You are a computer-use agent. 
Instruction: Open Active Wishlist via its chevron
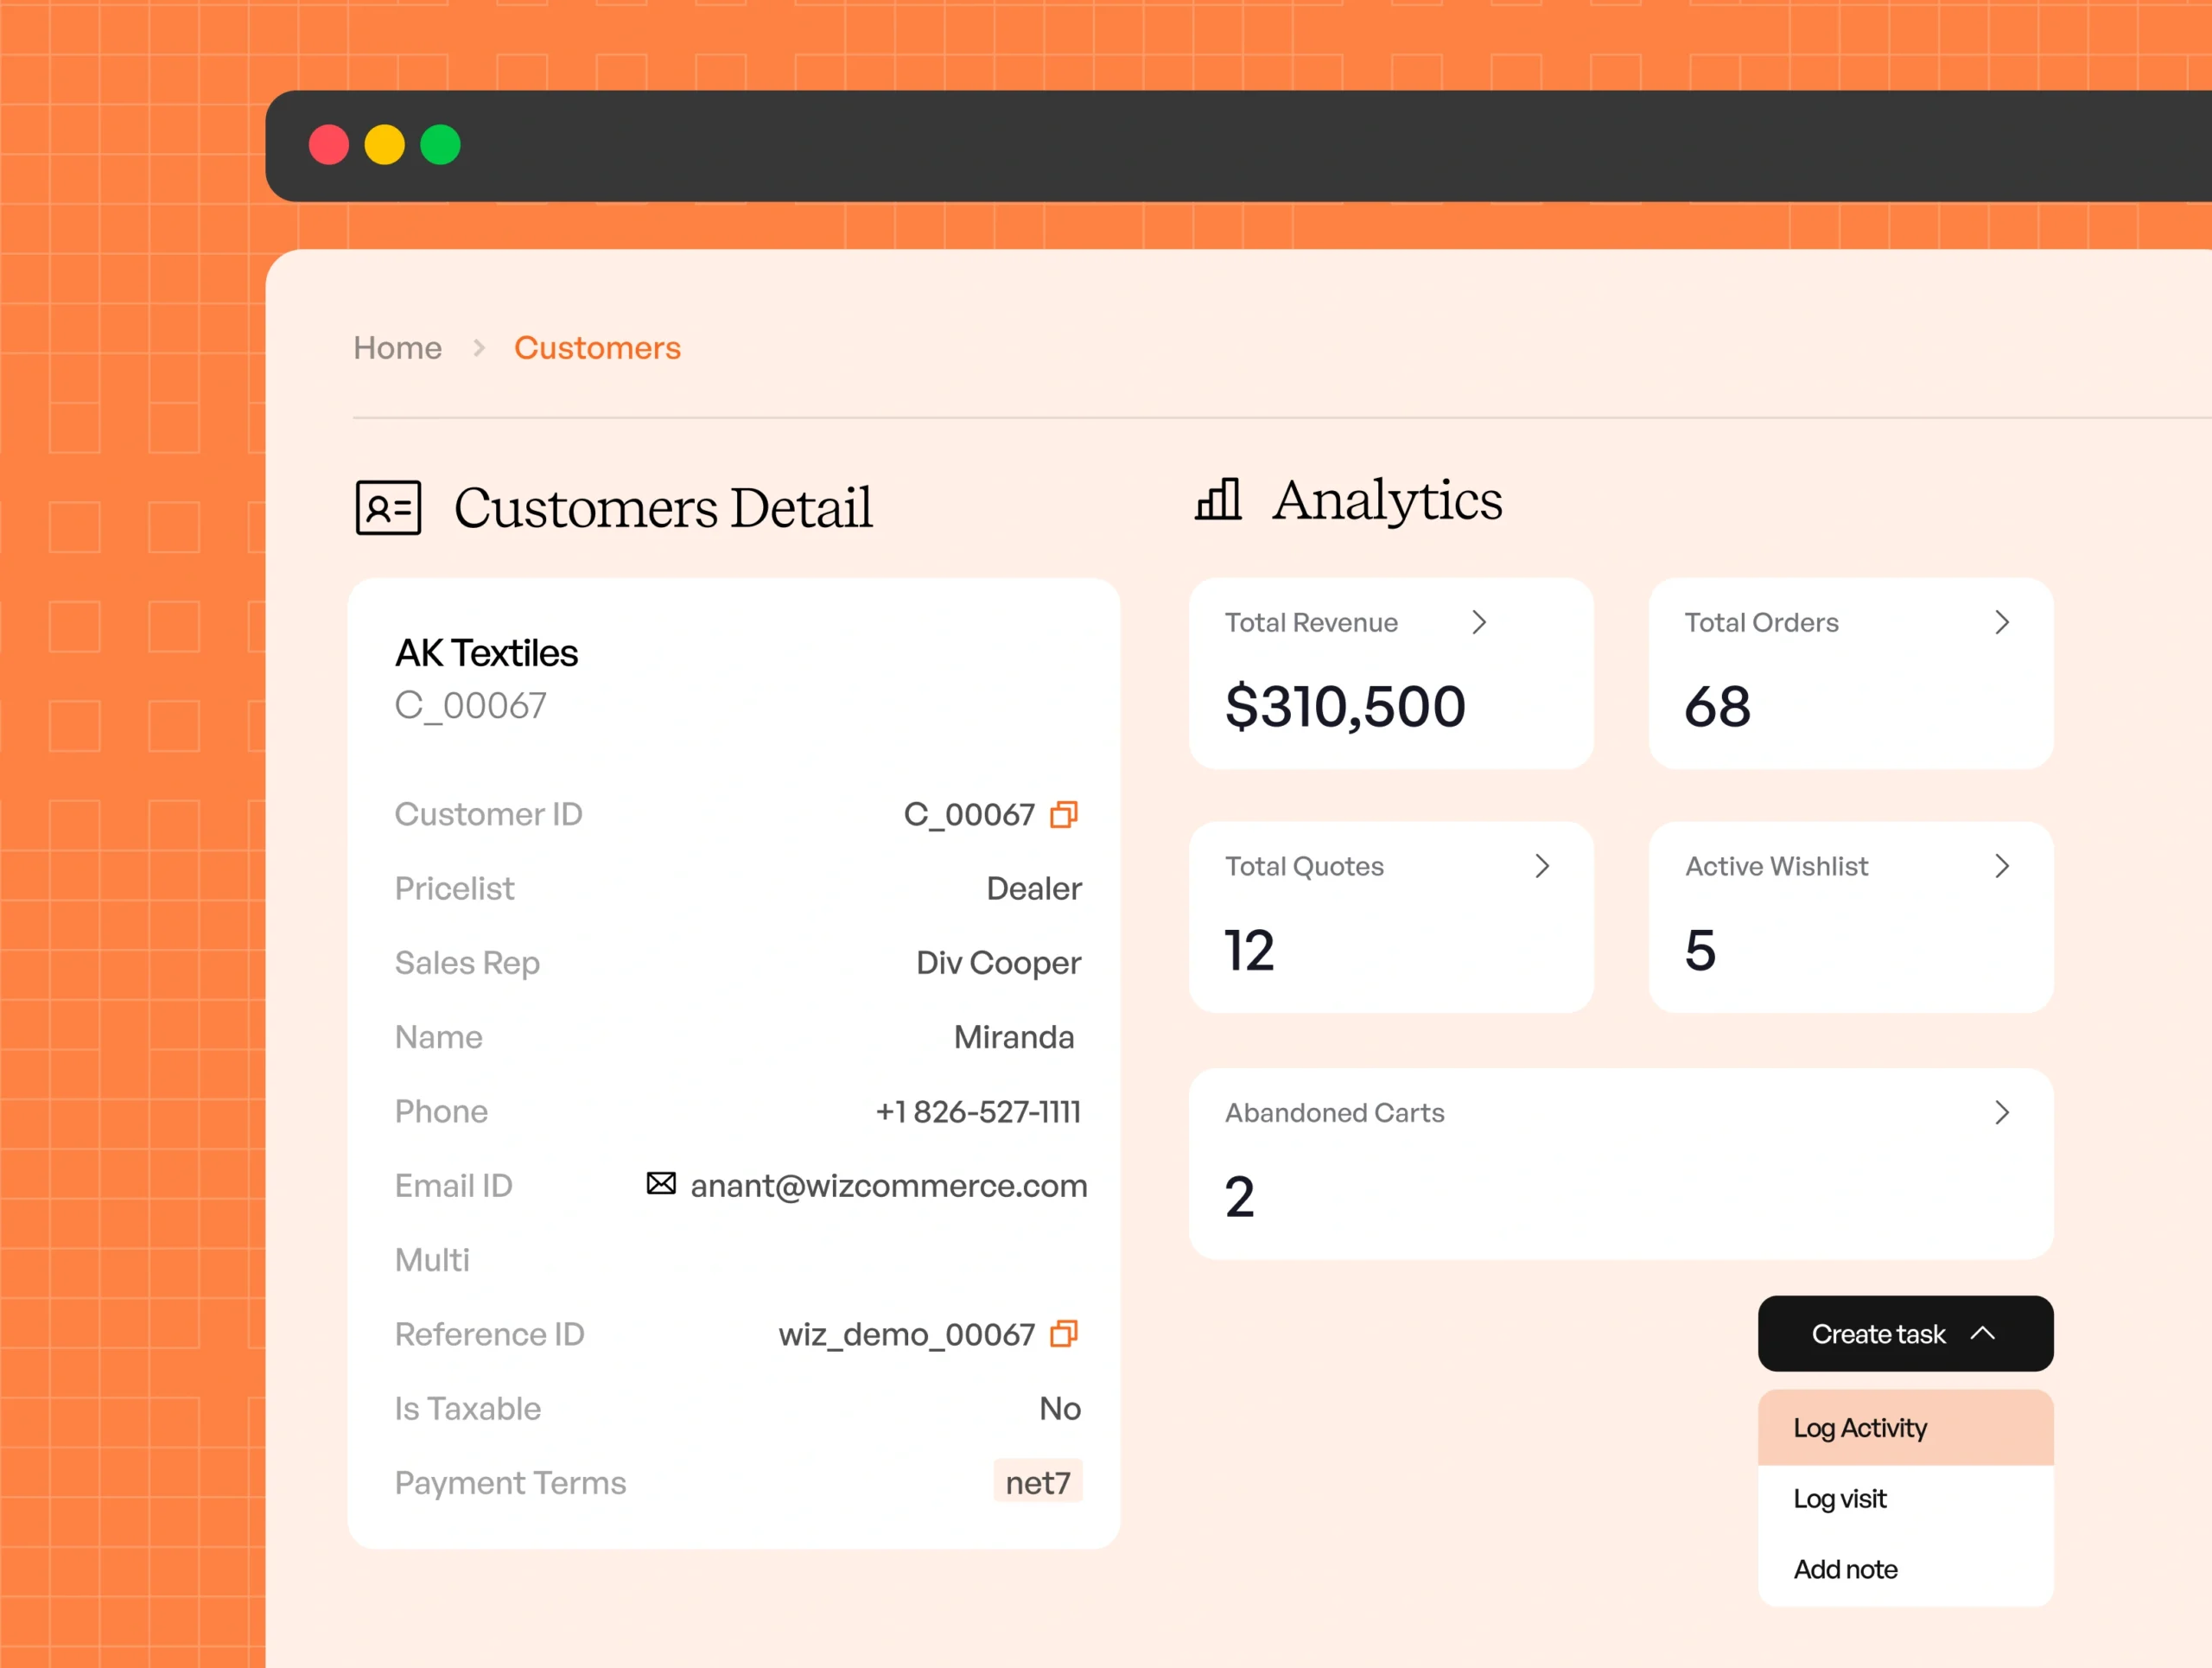[2001, 866]
